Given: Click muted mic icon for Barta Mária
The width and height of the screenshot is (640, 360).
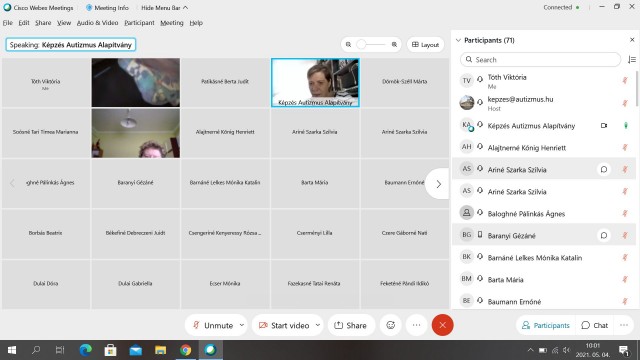Looking at the screenshot, I should [625, 279].
